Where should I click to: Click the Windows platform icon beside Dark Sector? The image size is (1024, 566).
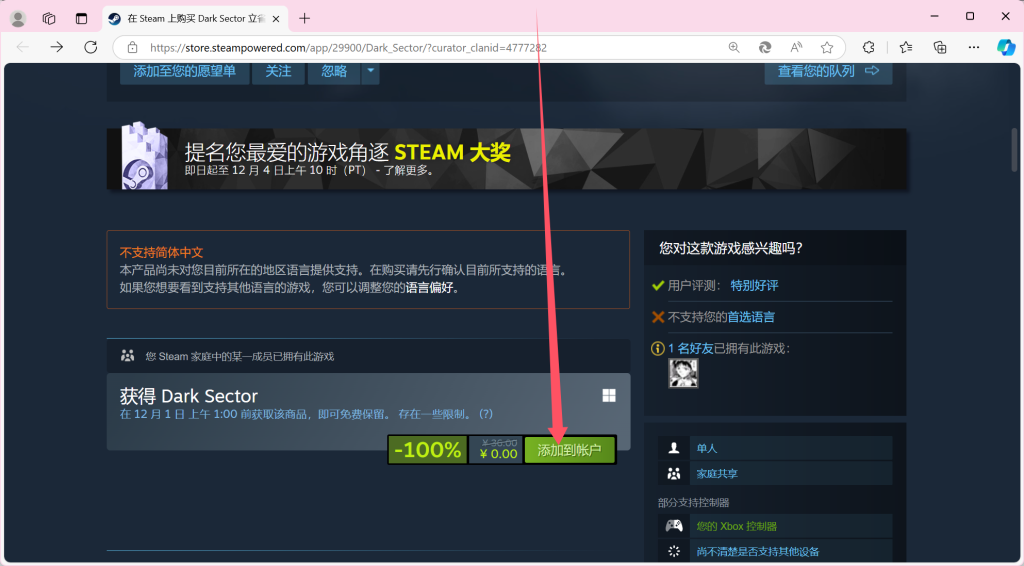(609, 396)
